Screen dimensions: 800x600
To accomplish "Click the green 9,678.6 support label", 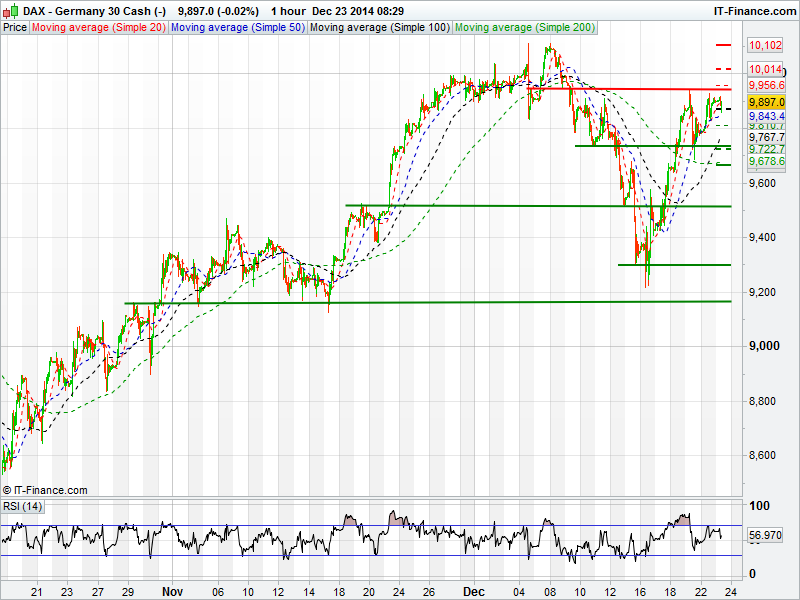I will 767,161.
